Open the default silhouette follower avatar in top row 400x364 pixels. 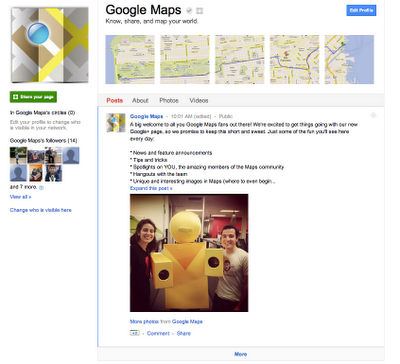pyautogui.click(x=71, y=155)
